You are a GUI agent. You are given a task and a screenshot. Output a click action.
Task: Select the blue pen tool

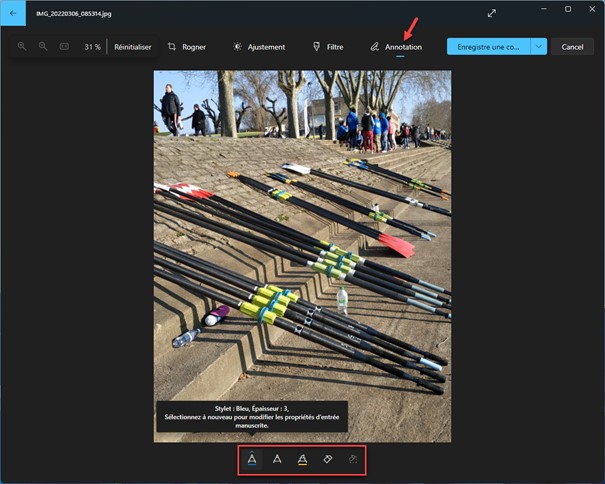coord(253,459)
